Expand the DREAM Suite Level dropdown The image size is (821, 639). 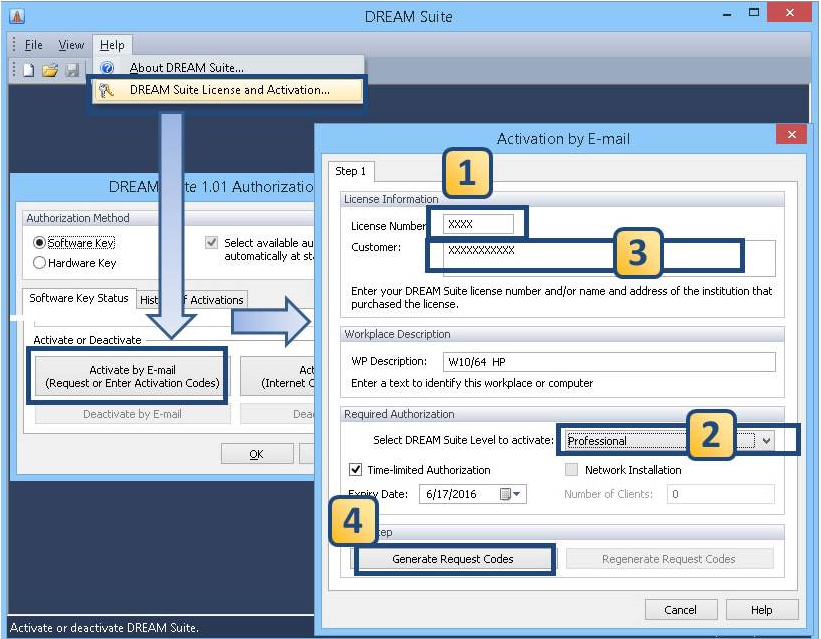[766, 440]
